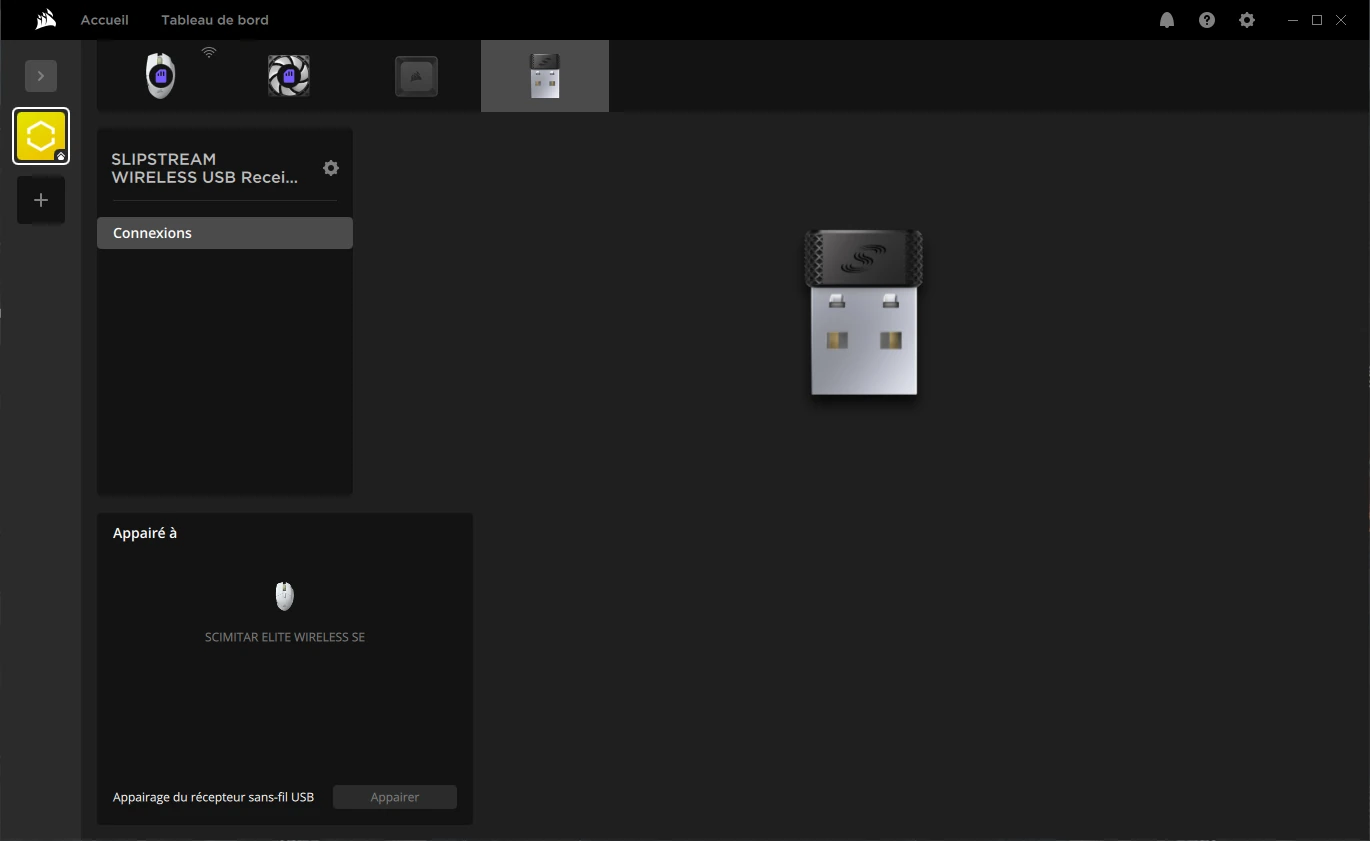
Task: Add a new profile with plus button
Action: (x=41, y=200)
